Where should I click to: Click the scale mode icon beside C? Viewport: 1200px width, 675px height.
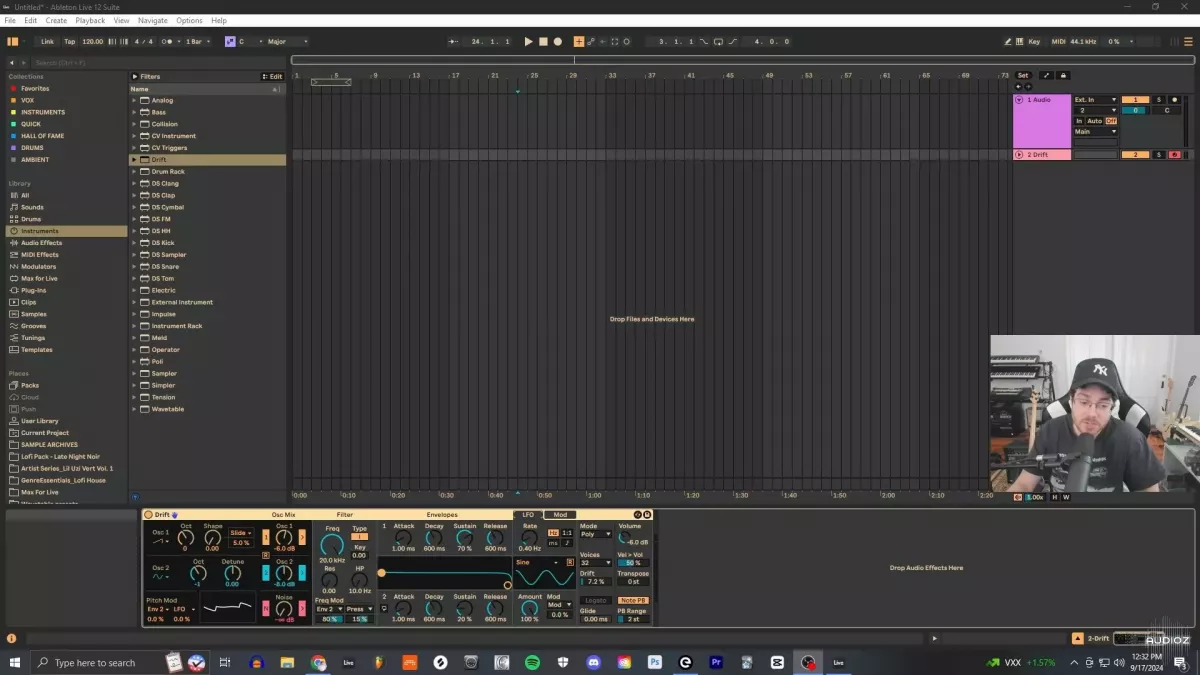tap(230, 42)
